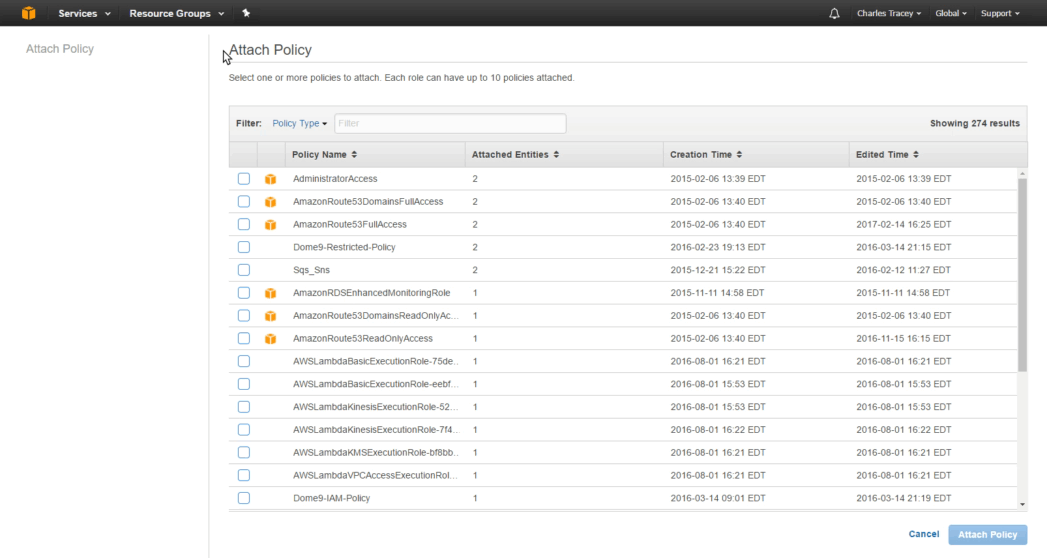
Task: Open the Global region dropdown
Action: (951, 13)
